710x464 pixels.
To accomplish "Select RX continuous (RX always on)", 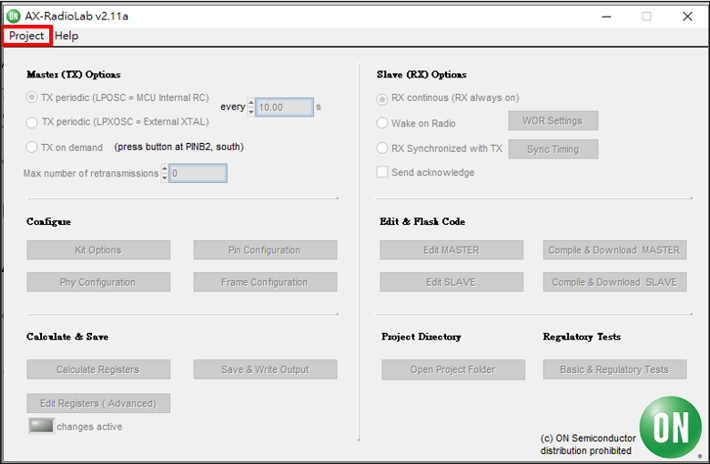I will 382,99.
